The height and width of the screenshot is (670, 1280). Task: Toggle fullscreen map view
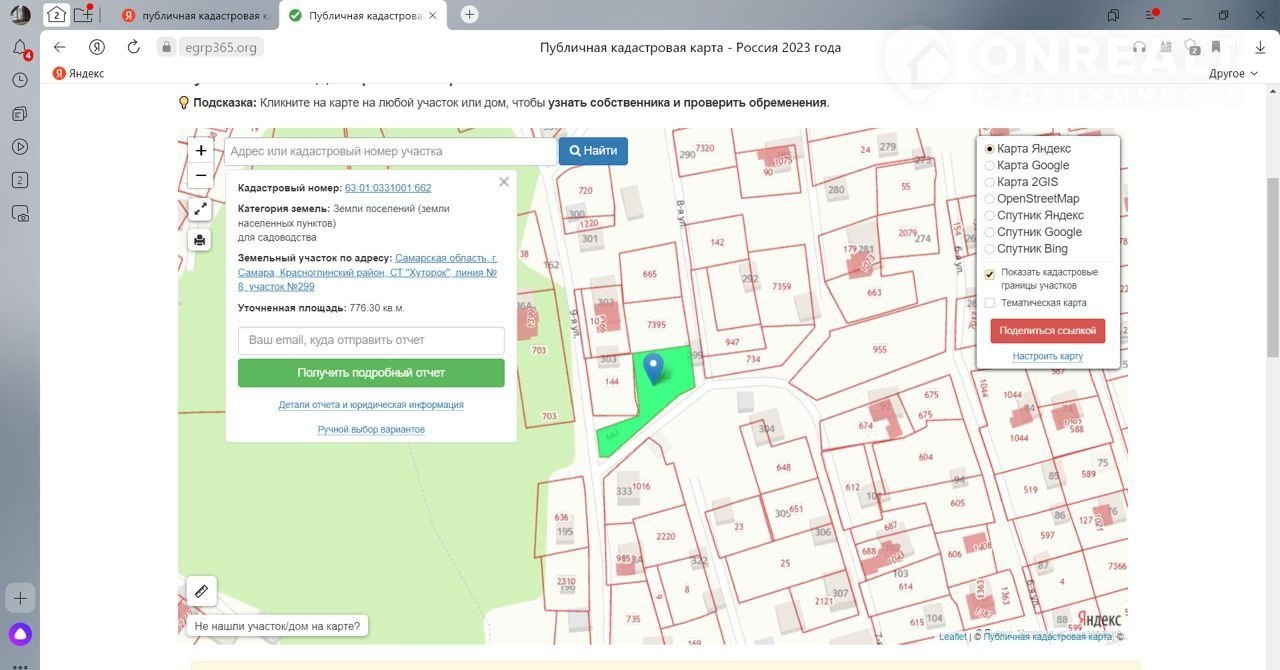[201, 209]
